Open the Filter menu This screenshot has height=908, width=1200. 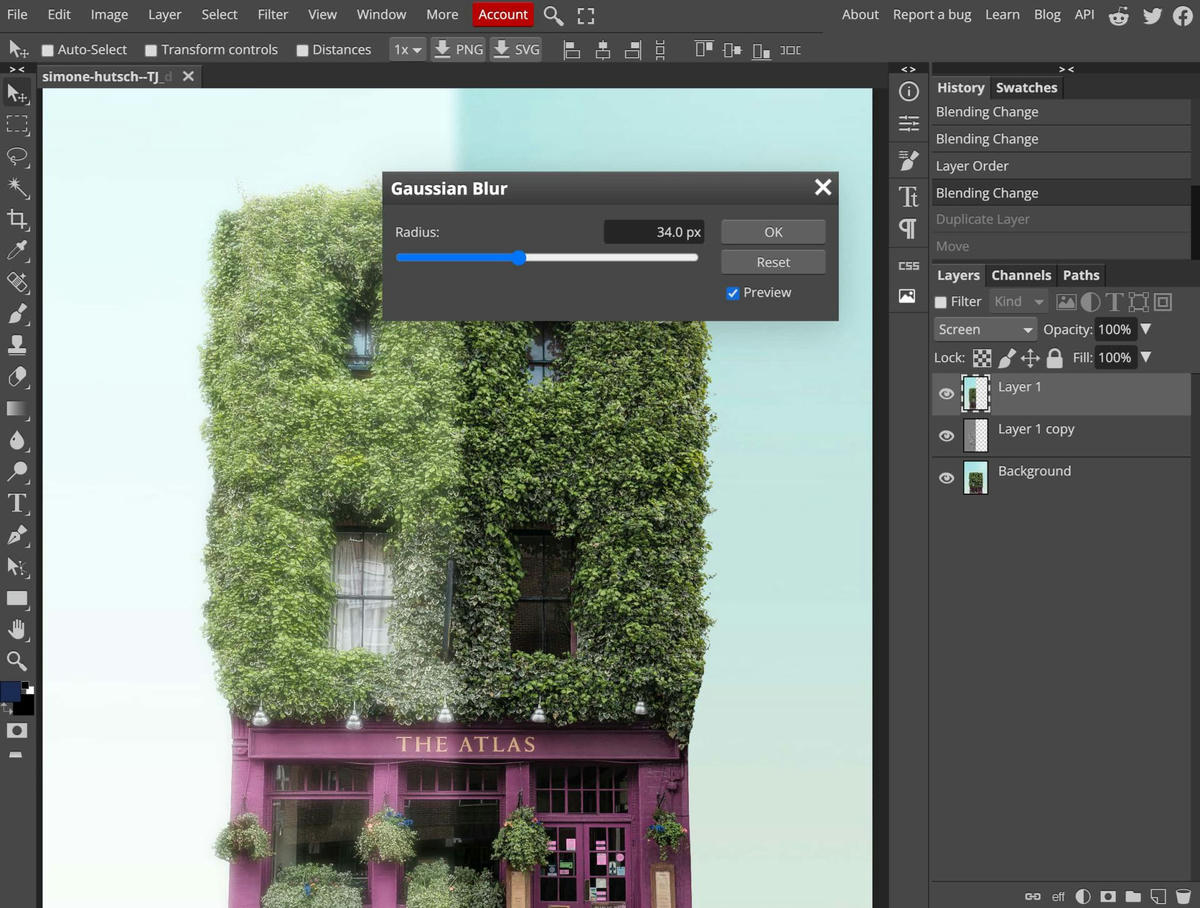click(272, 14)
